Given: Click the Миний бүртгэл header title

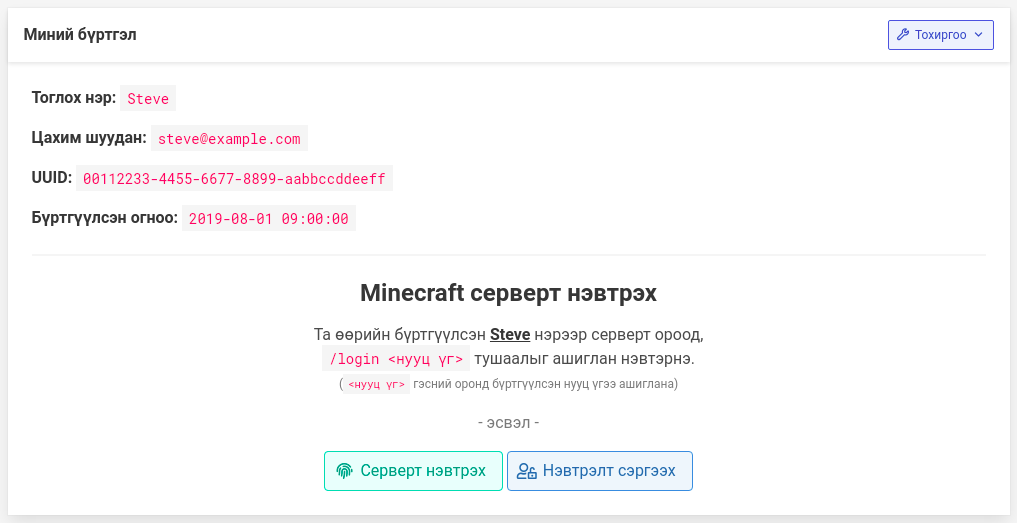Looking at the screenshot, I should (80, 34).
